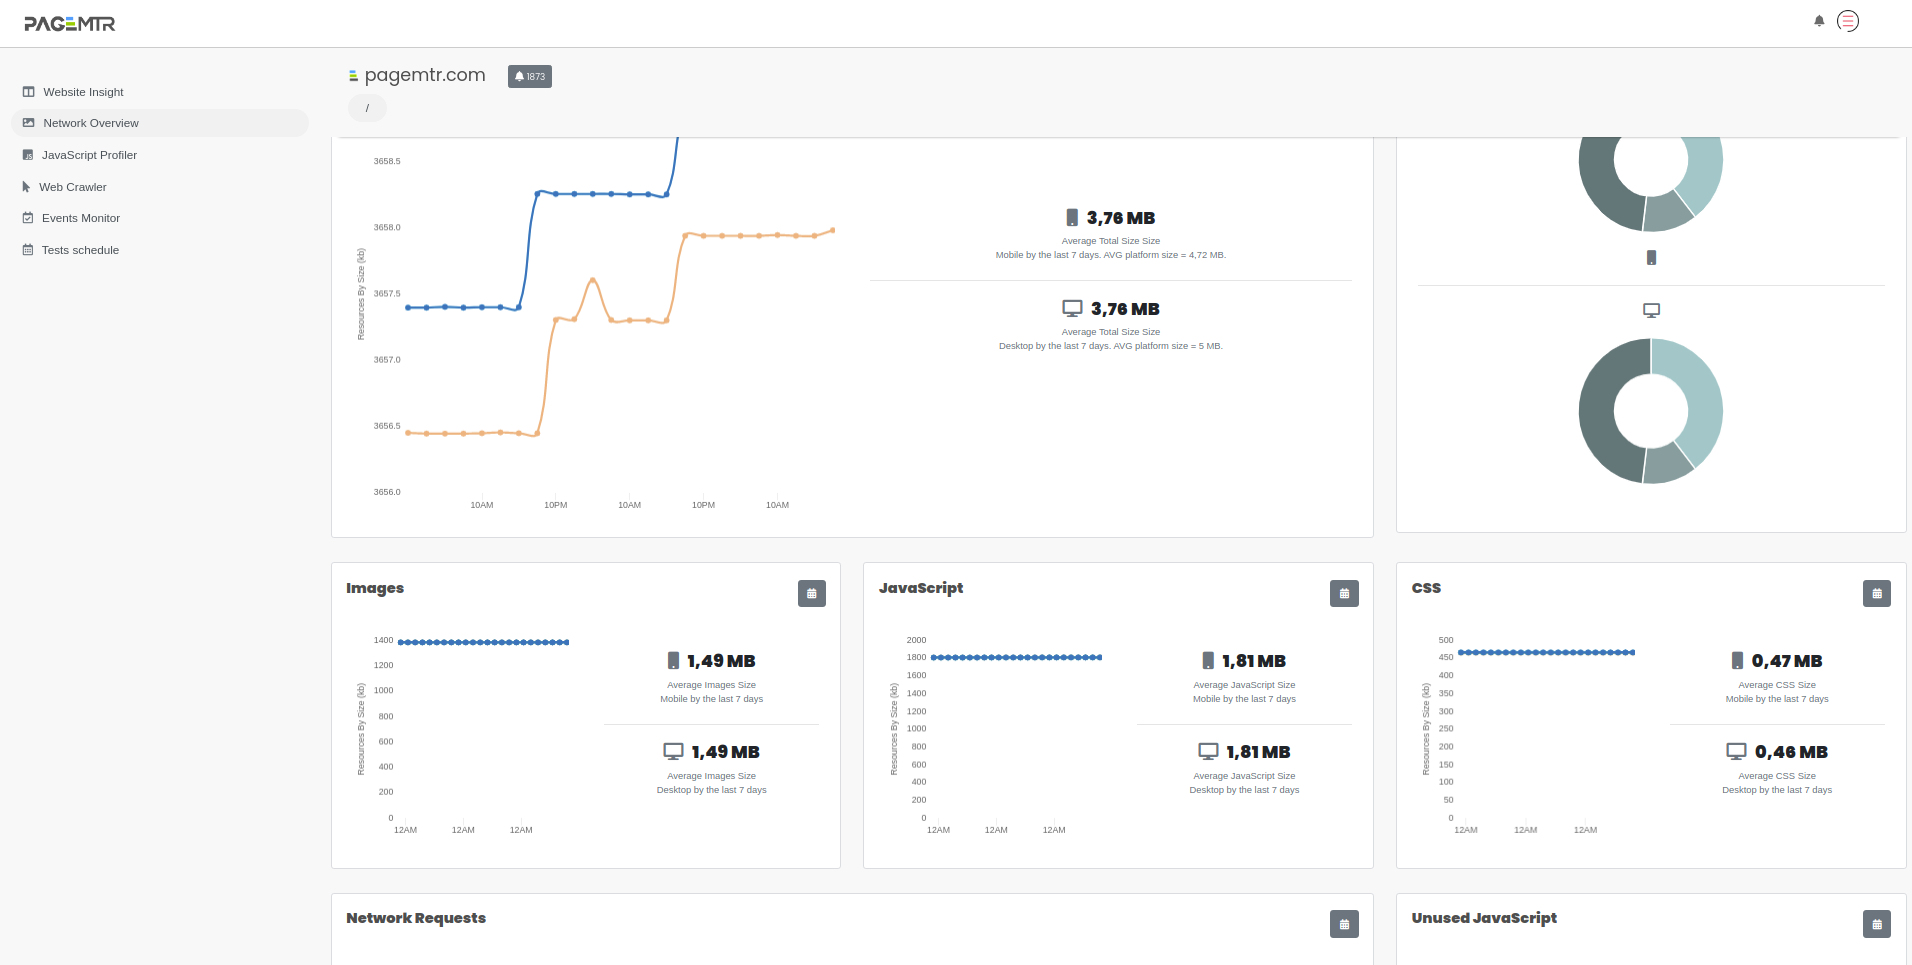
Task: Select the Unused JavaScript card title
Action: pyautogui.click(x=1484, y=918)
